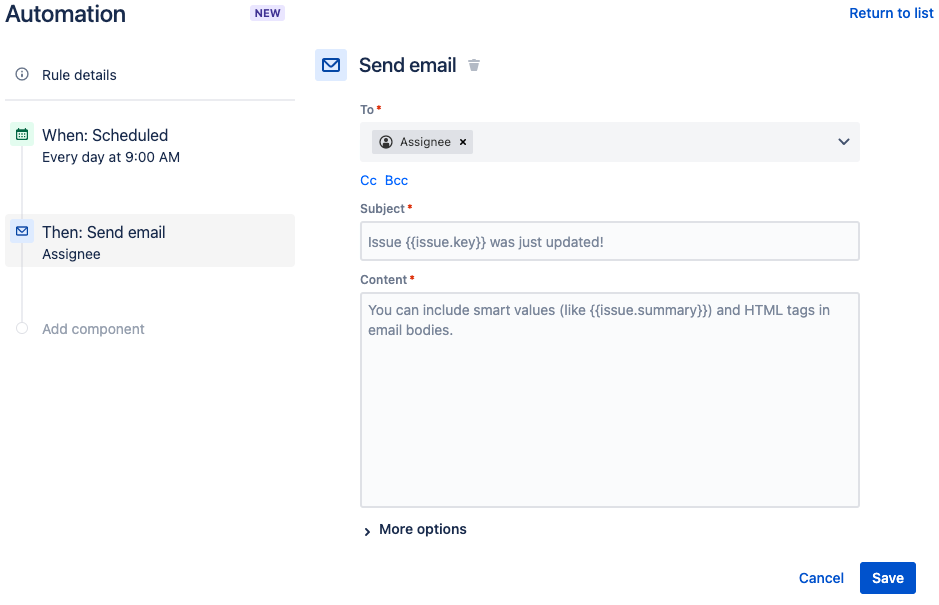This screenshot has height=605, width=939.
Task: Click 'Every day at 9:00 AM' text
Action: [x=111, y=157]
